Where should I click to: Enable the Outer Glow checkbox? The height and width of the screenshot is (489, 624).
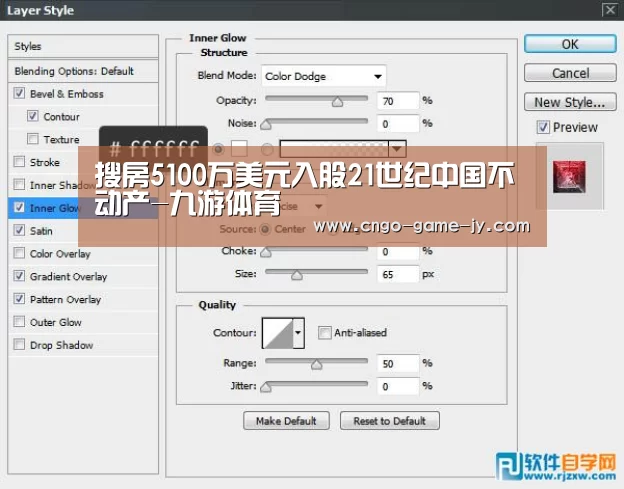pyautogui.click(x=19, y=321)
